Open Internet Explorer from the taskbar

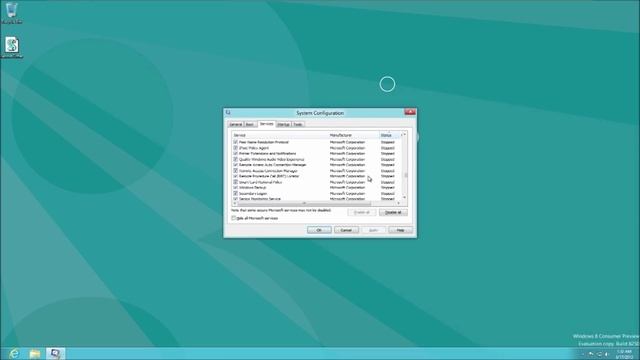click(x=14, y=353)
